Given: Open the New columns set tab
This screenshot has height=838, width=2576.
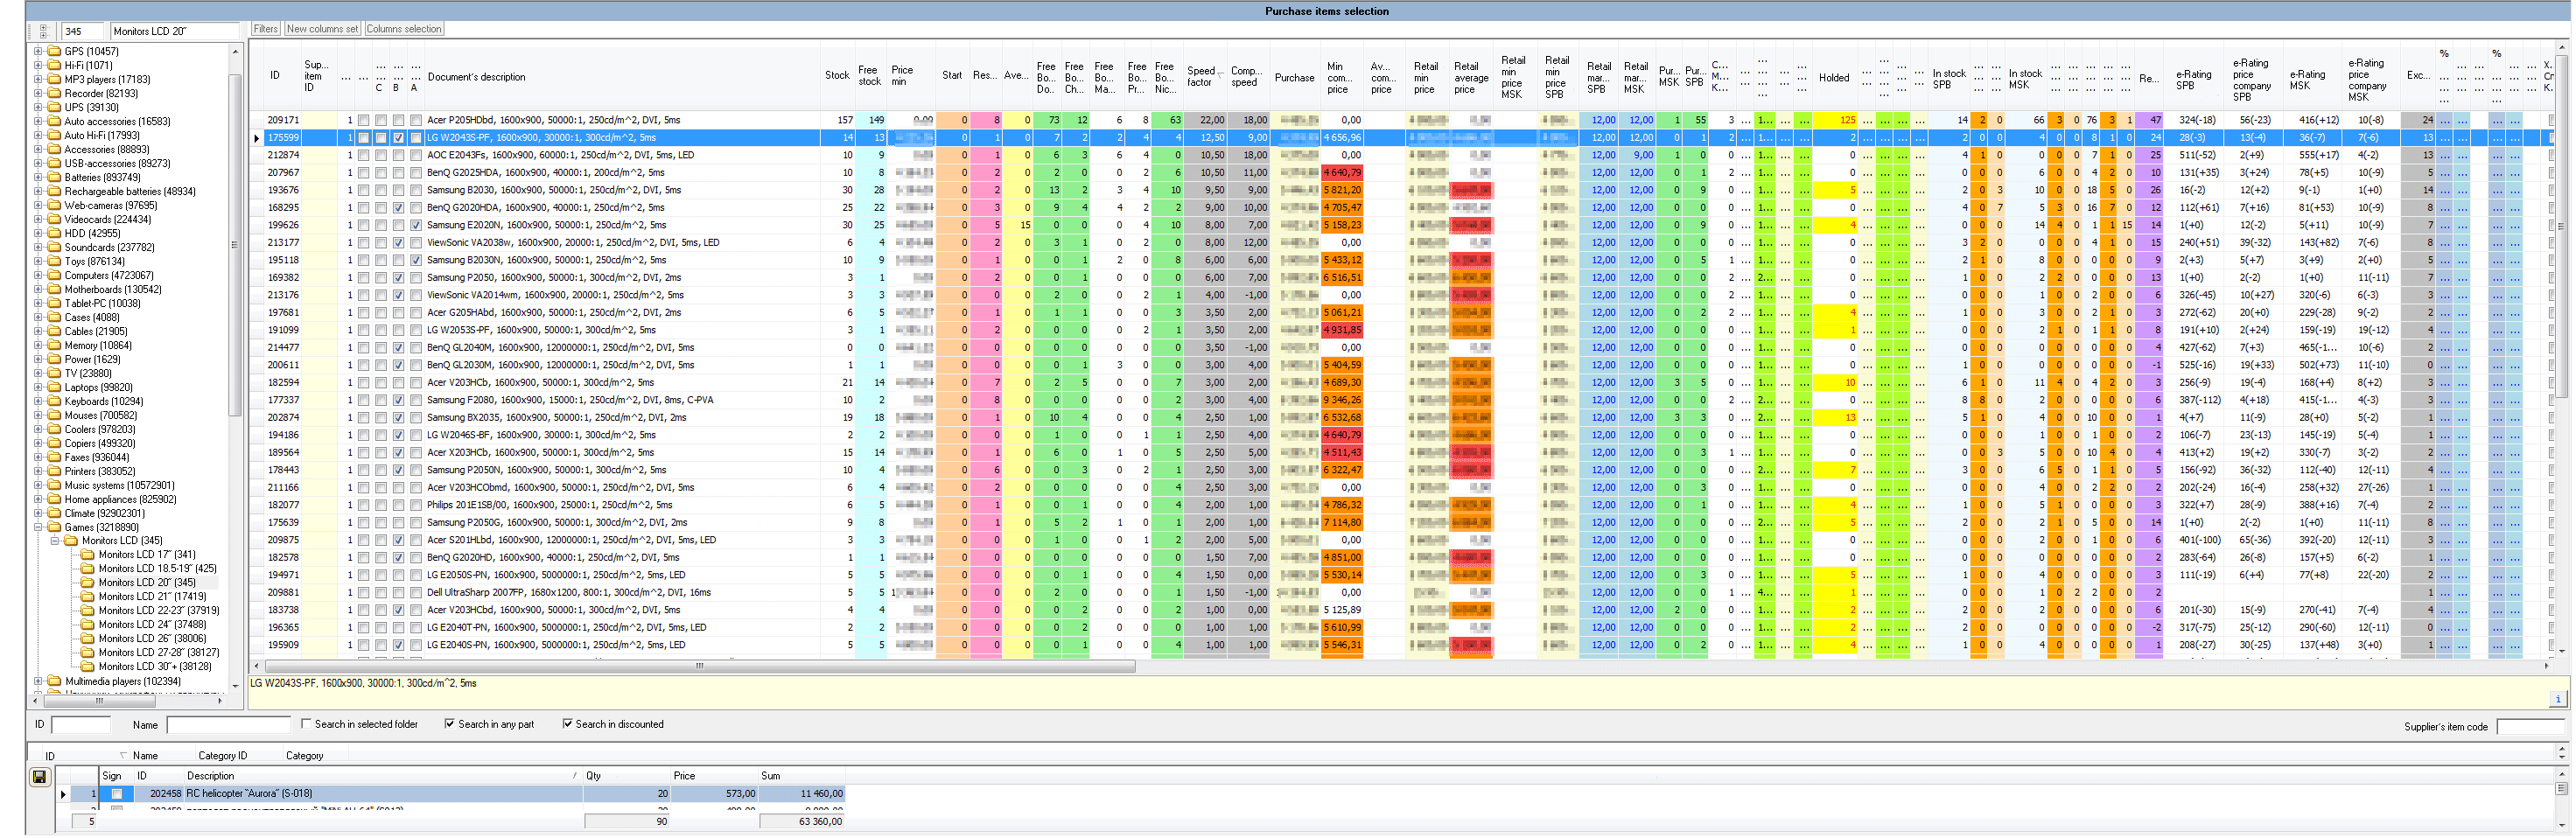Looking at the screenshot, I should (x=323, y=29).
